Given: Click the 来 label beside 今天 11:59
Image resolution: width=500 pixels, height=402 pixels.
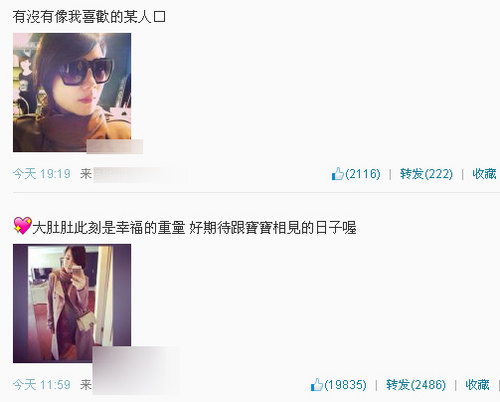Looking at the screenshot, I should pos(86,385).
